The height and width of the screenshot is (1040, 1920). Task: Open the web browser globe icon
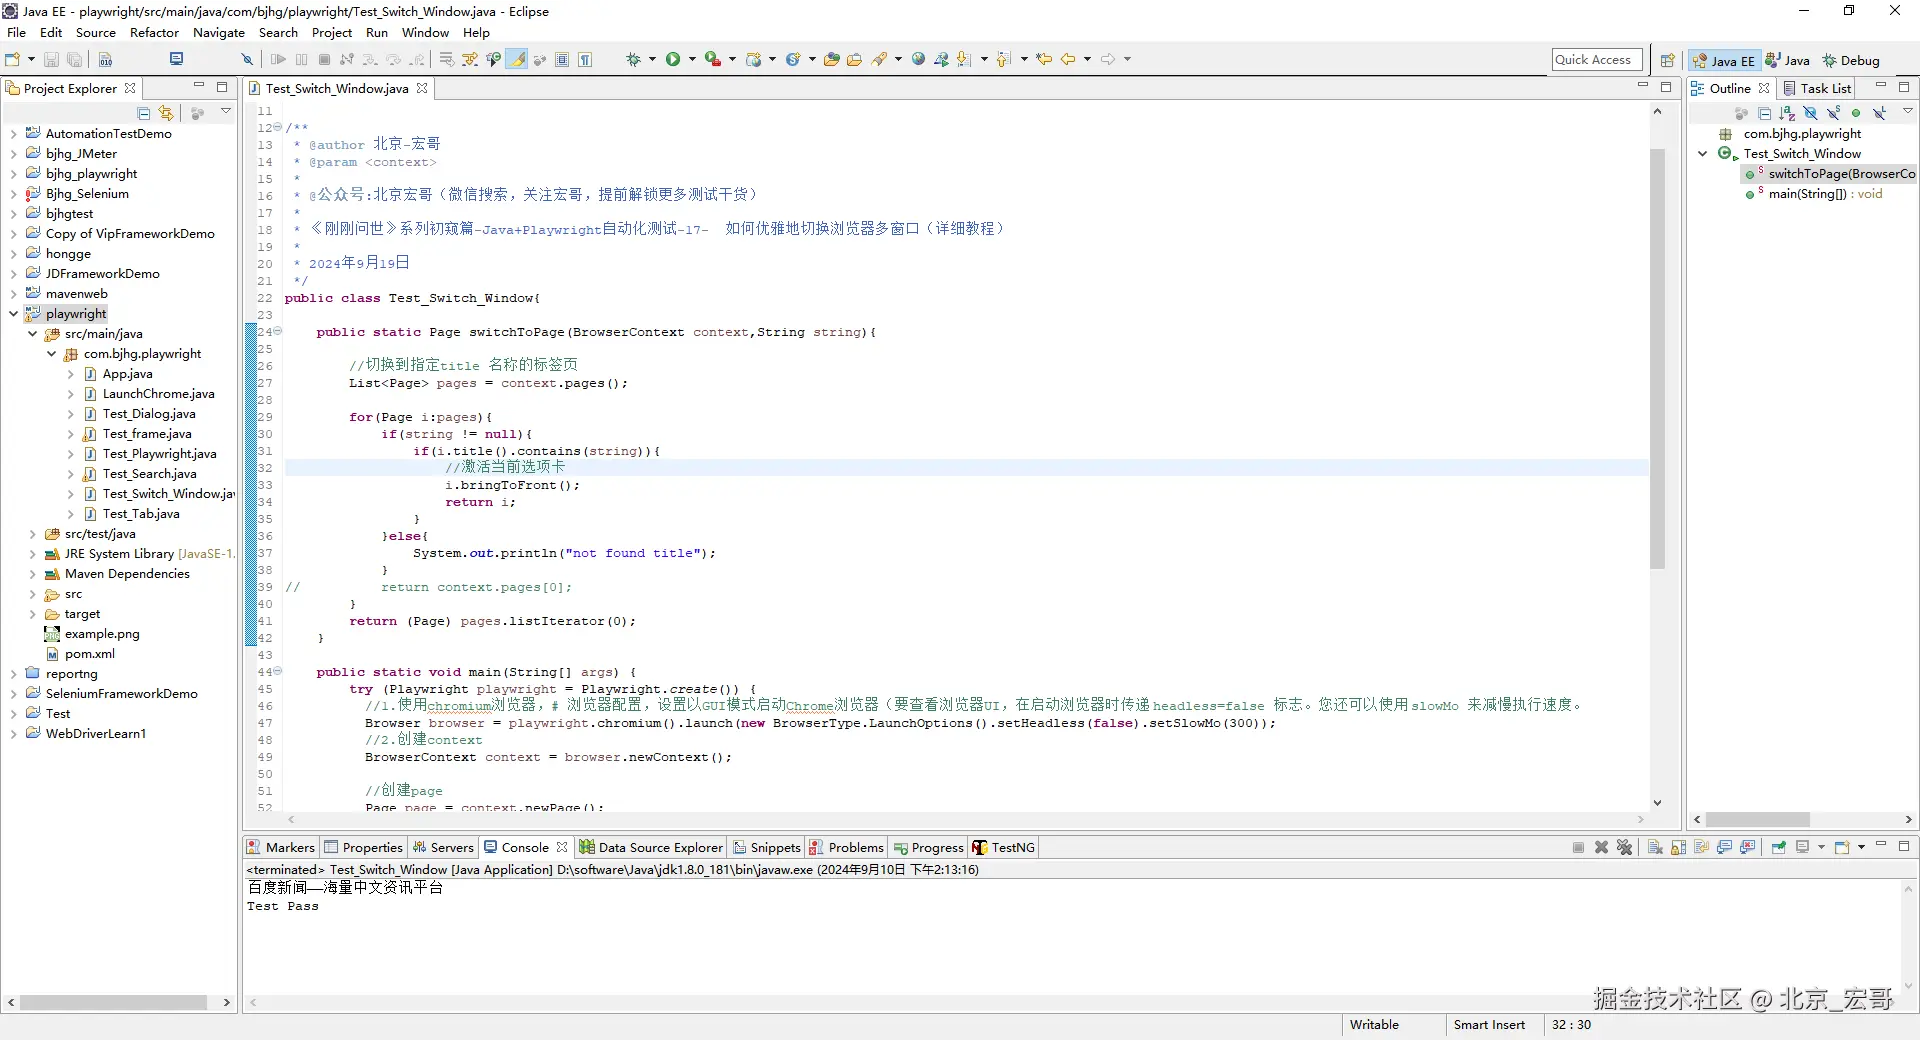tap(918, 60)
